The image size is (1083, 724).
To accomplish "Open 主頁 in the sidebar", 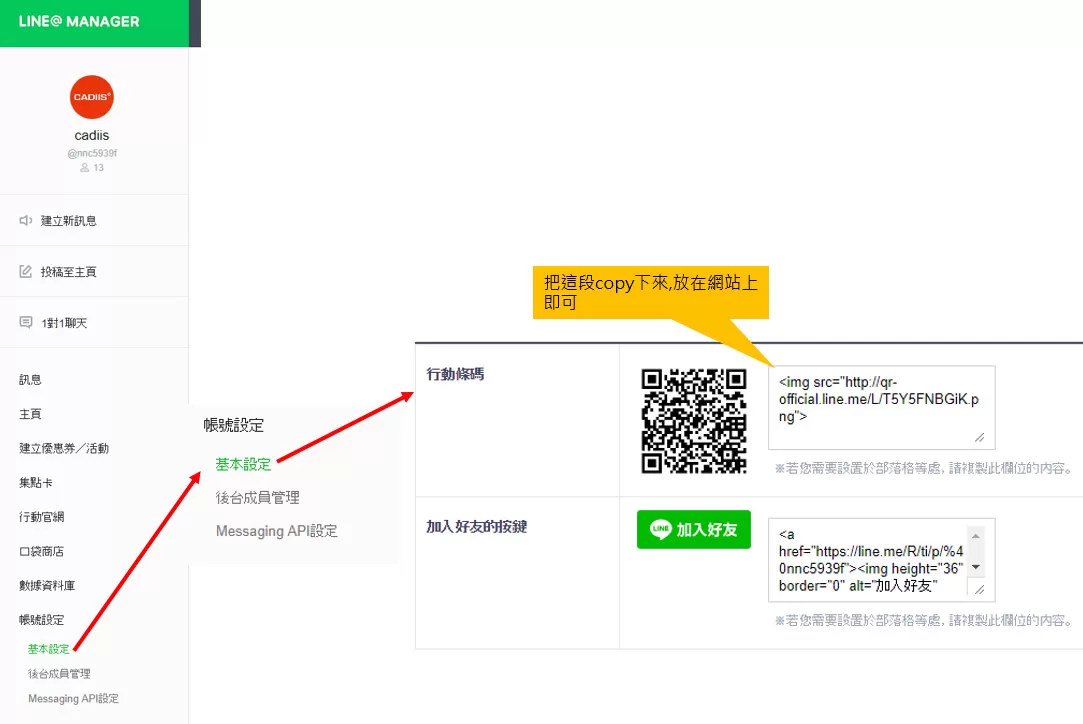I will click(31, 414).
